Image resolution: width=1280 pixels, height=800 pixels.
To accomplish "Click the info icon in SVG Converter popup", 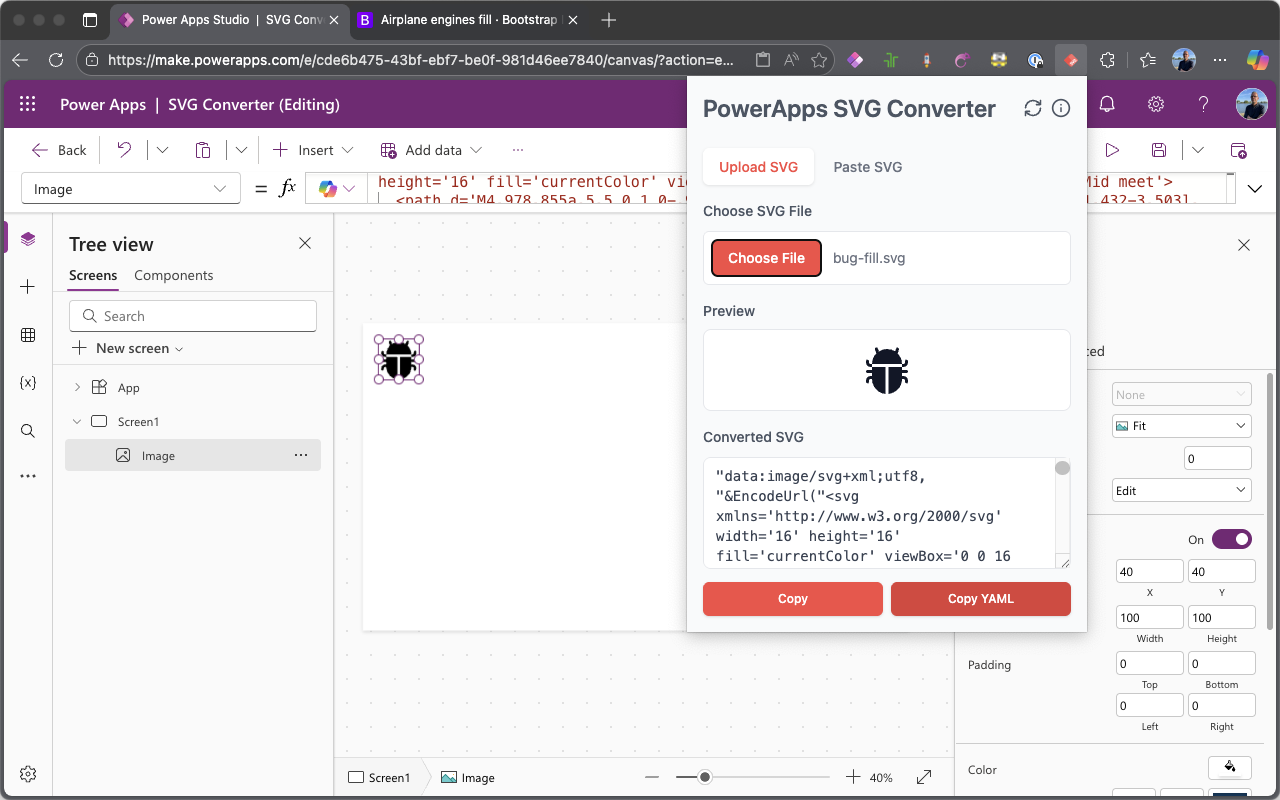I will pyautogui.click(x=1061, y=108).
